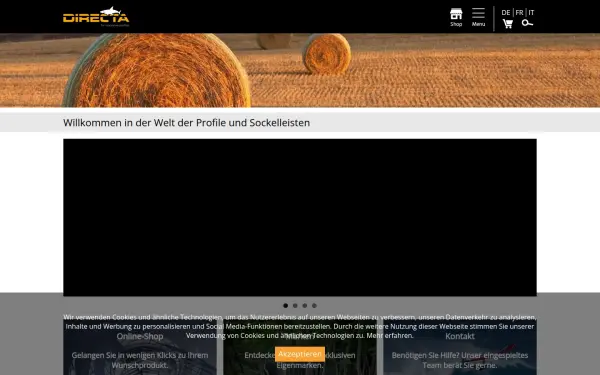This screenshot has width=600, height=375.
Task: Open the Online-Shop teaser card
Action: [x=140, y=347]
